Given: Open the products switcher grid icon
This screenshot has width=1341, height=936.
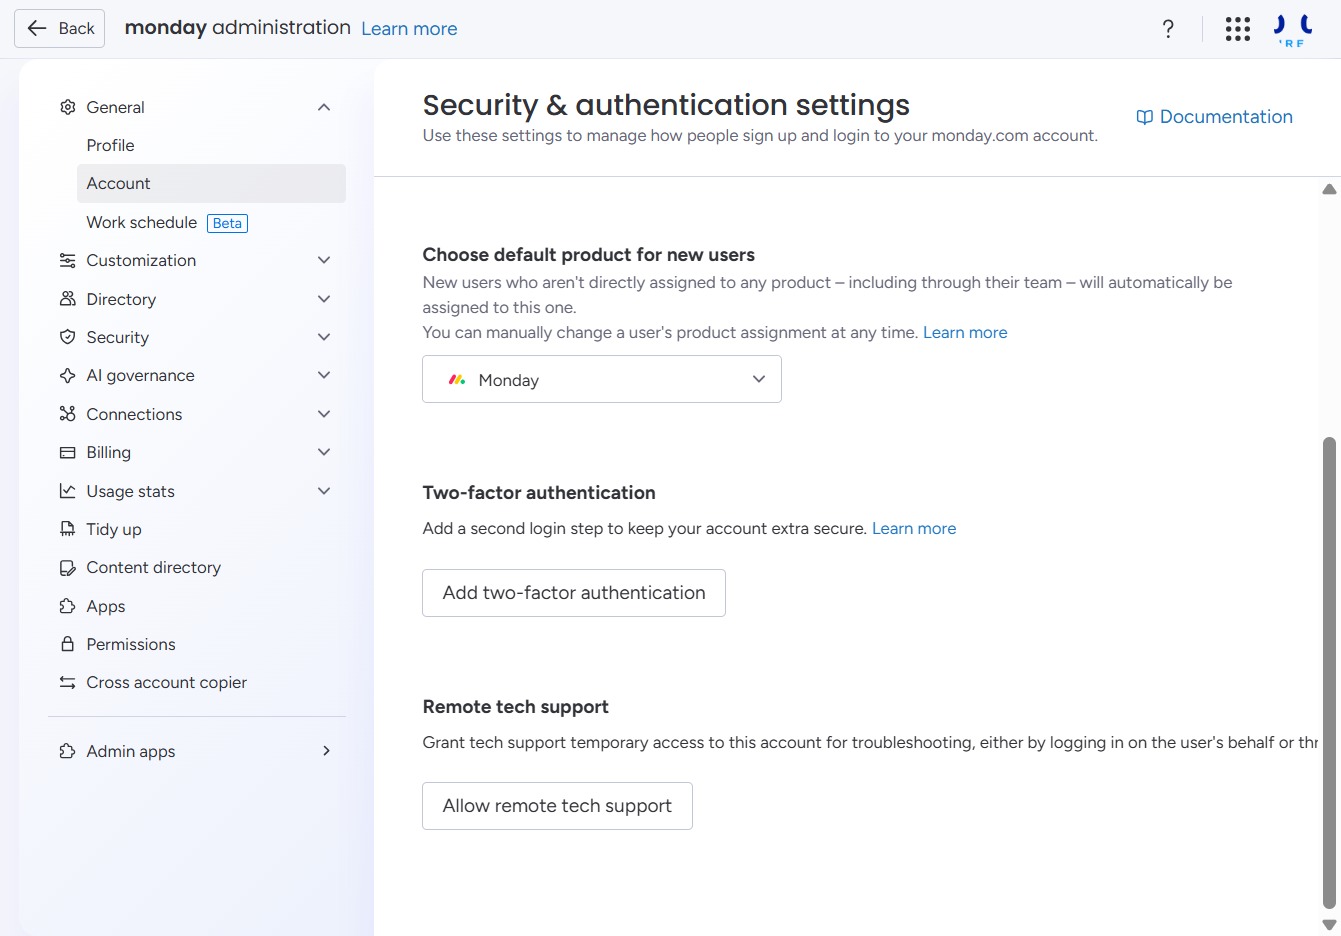Looking at the screenshot, I should tap(1238, 29).
